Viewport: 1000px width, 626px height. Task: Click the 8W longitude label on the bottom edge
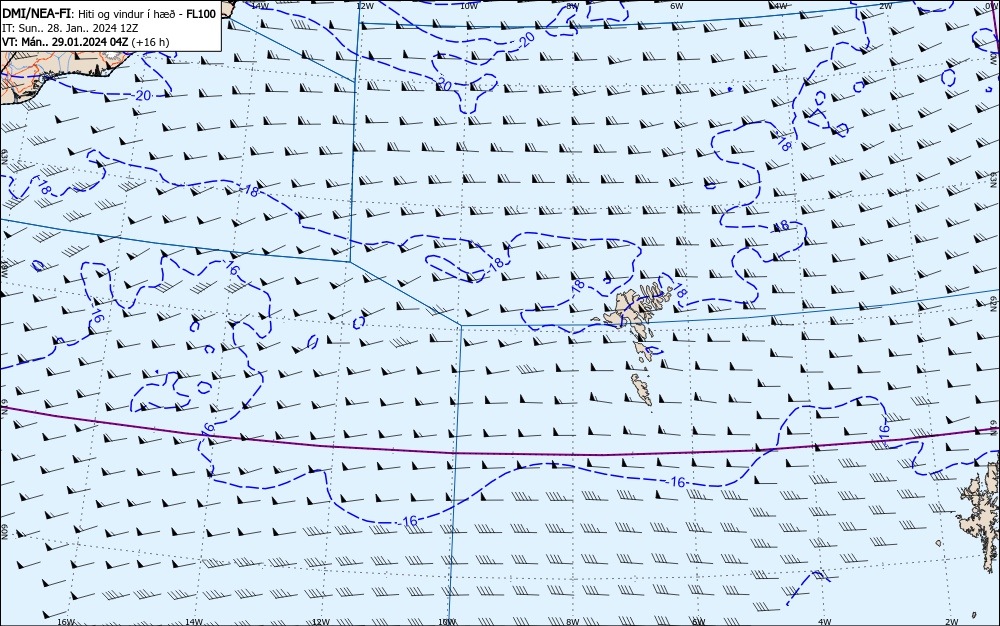pos(573,622)
